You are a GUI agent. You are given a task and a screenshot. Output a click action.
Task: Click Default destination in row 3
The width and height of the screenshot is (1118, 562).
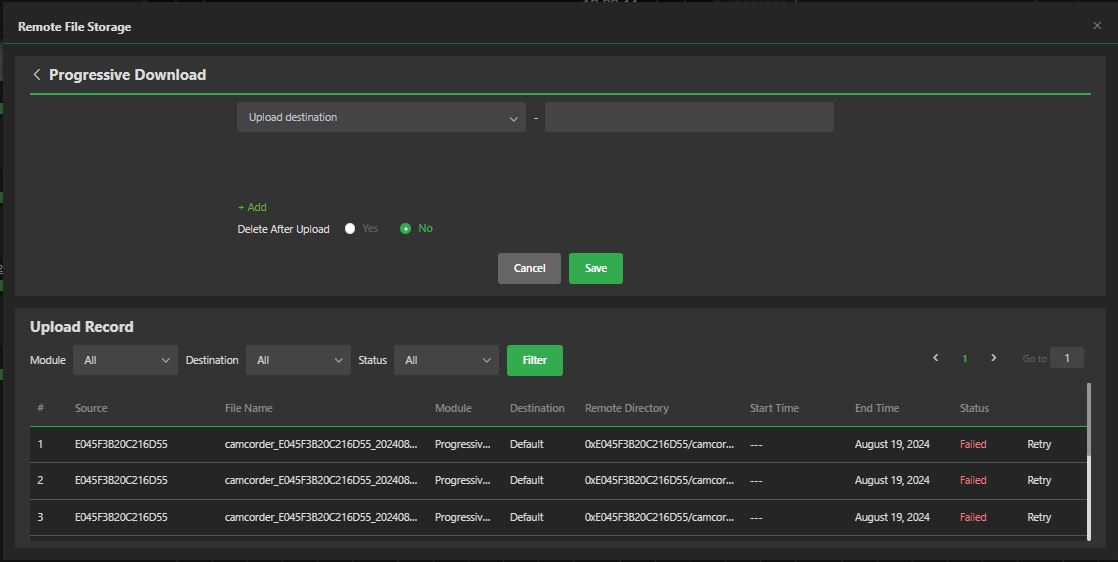[527, 517]
